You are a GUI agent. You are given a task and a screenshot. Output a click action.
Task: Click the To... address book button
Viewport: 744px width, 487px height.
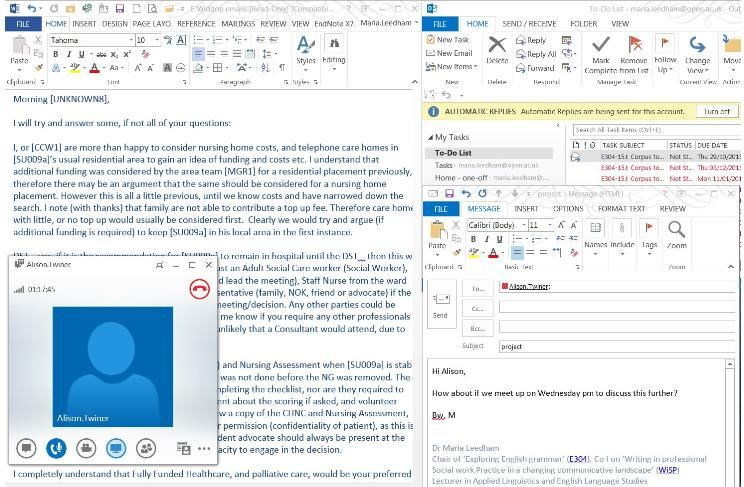477,288
